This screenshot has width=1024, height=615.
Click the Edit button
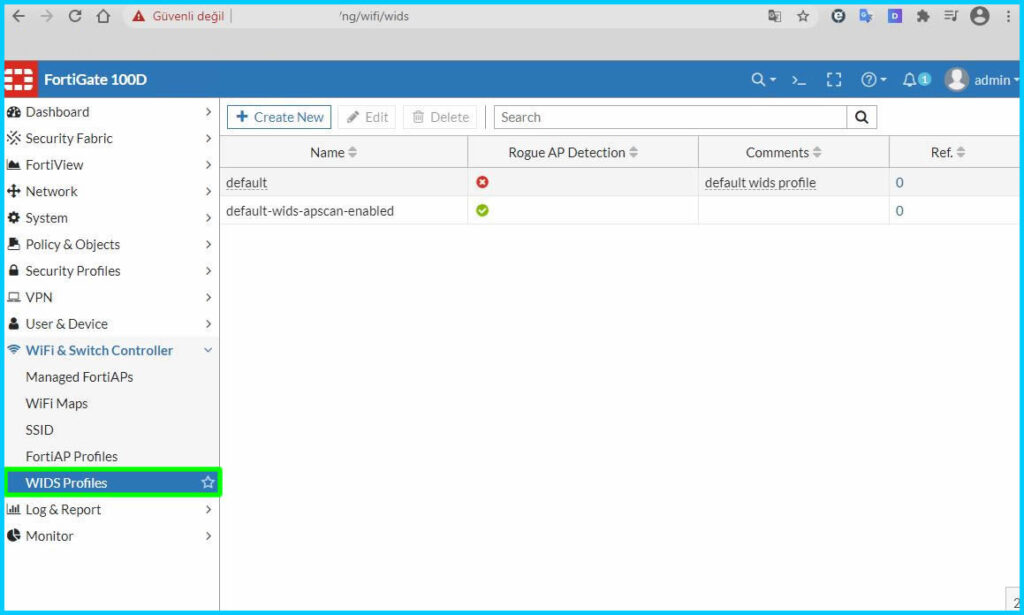click(x=367, y=117)
